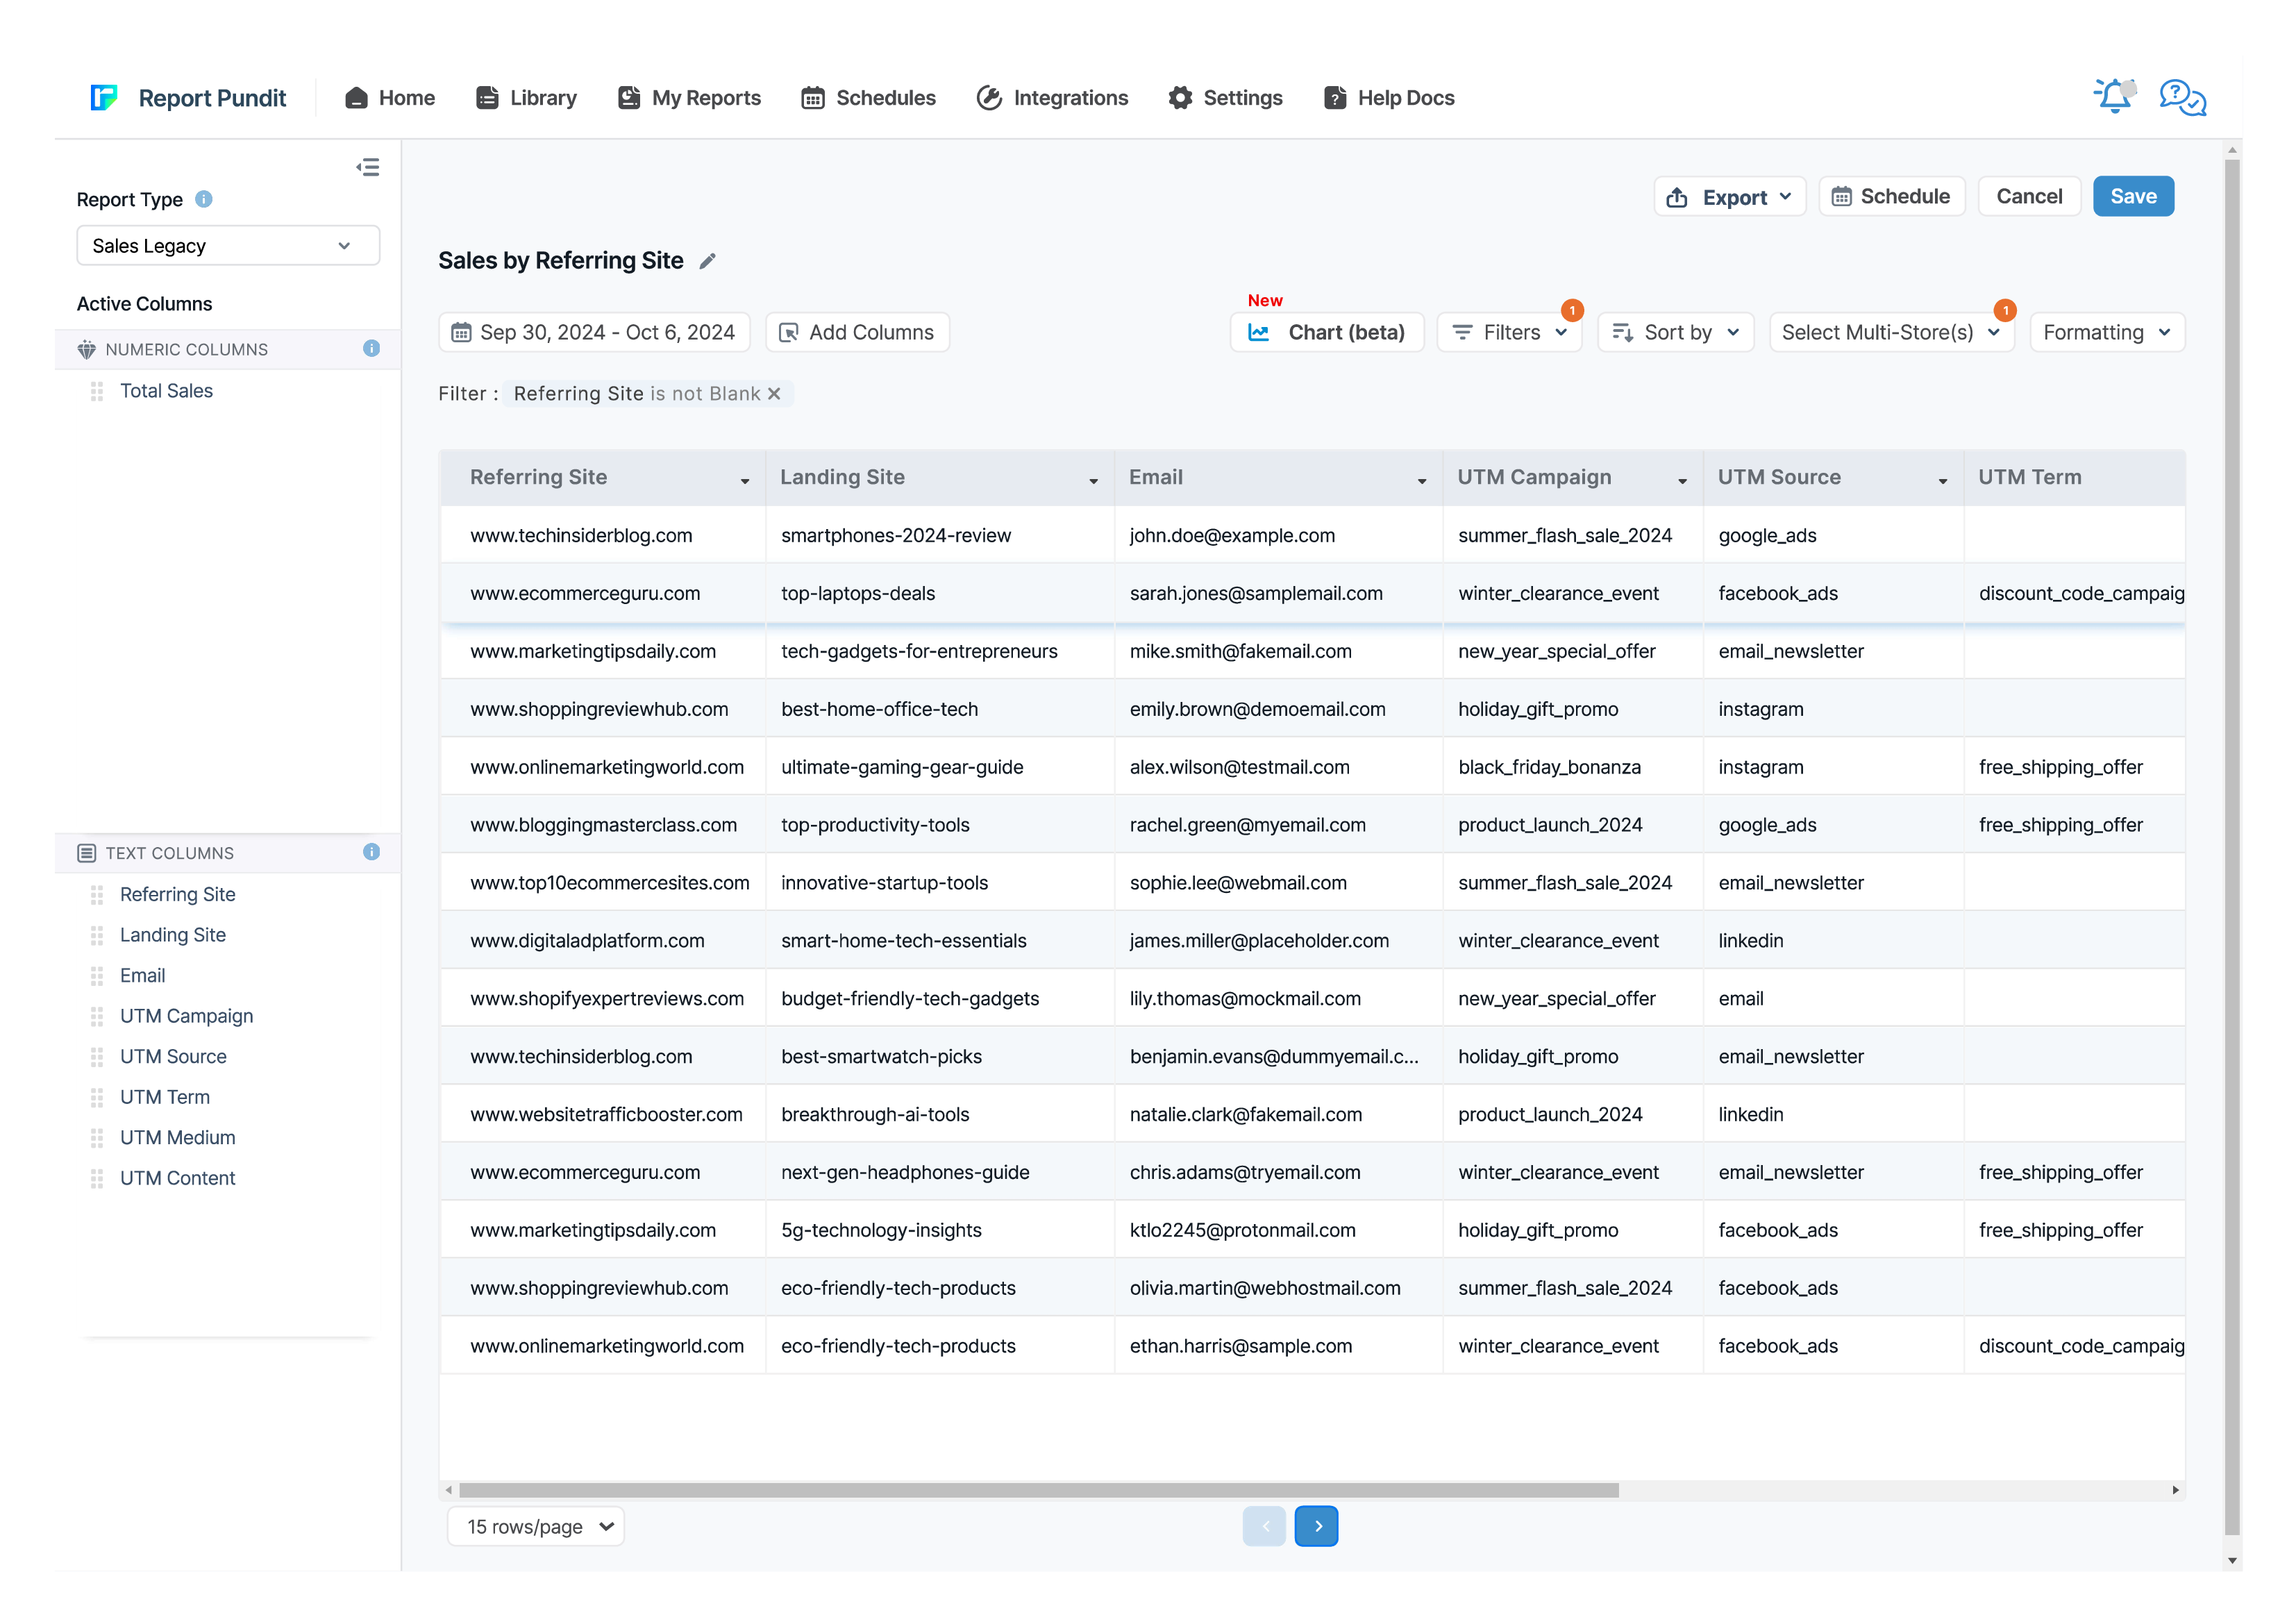Click the horizontal table scrollbar

(1038, 1490)
